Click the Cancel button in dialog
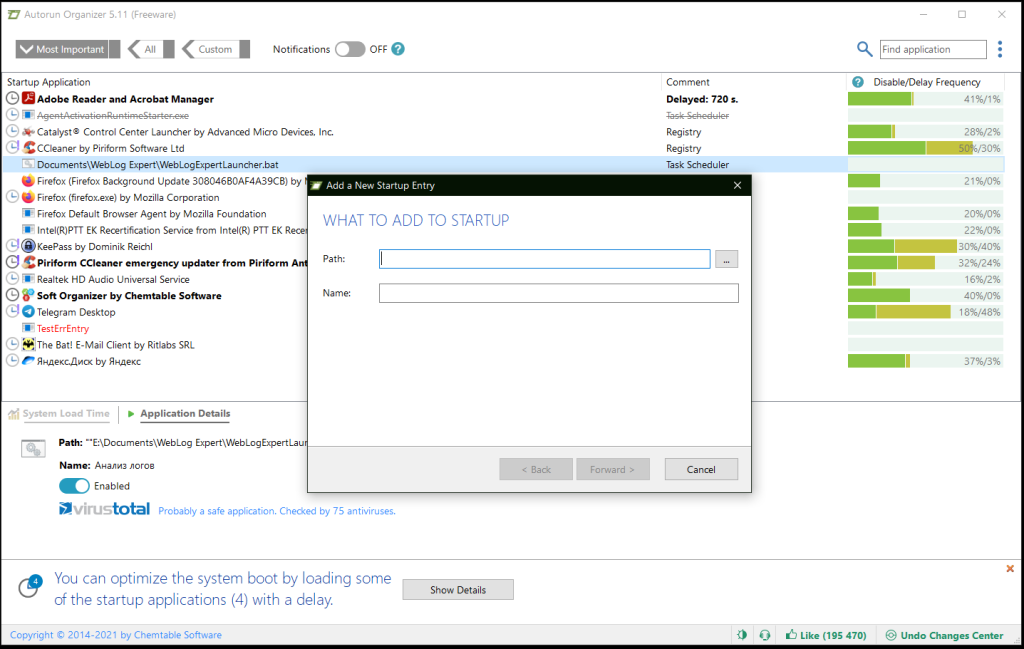This screenshot has height=649, width=1024. coord(701,469)
